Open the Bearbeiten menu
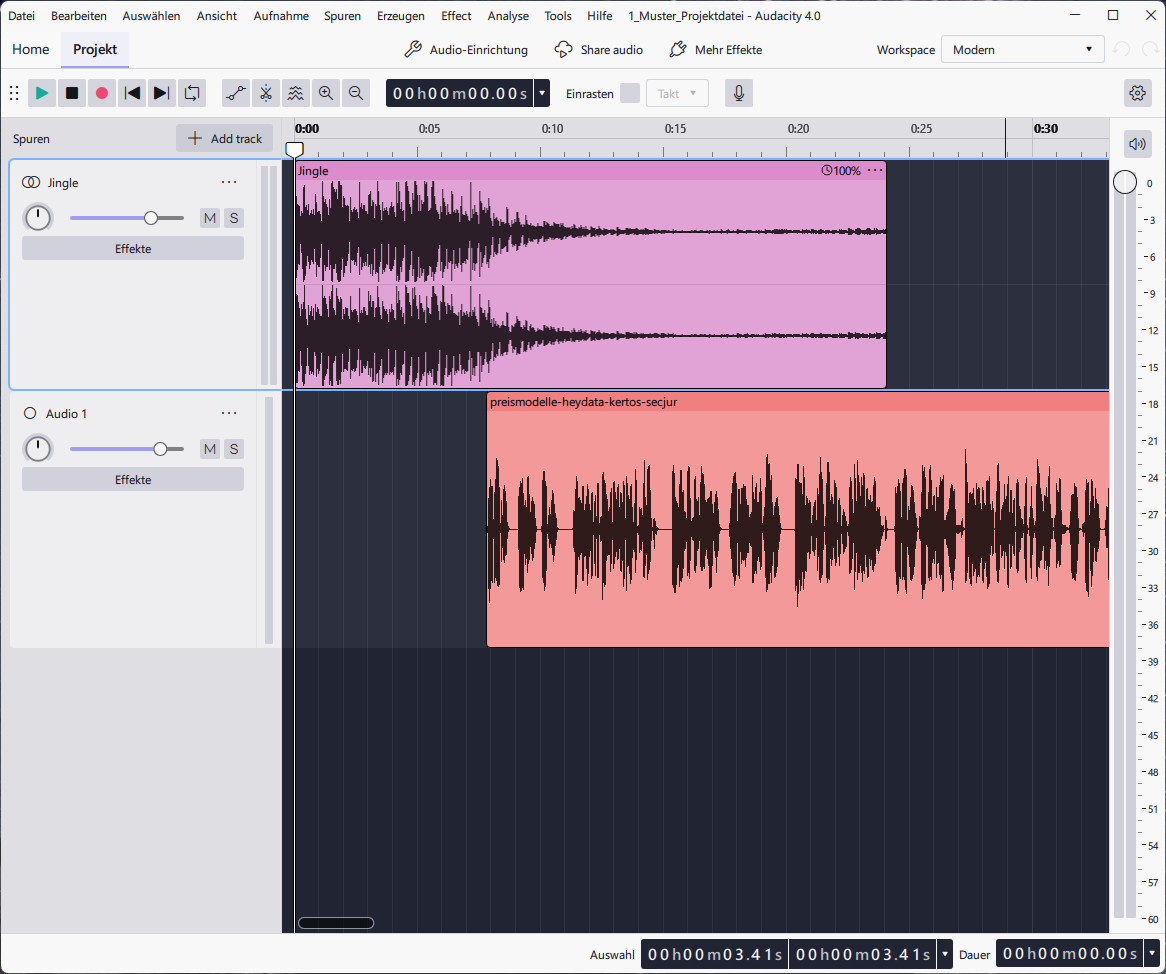The image size is (1166, 974). pyautogui.click(x=79, y=16)
